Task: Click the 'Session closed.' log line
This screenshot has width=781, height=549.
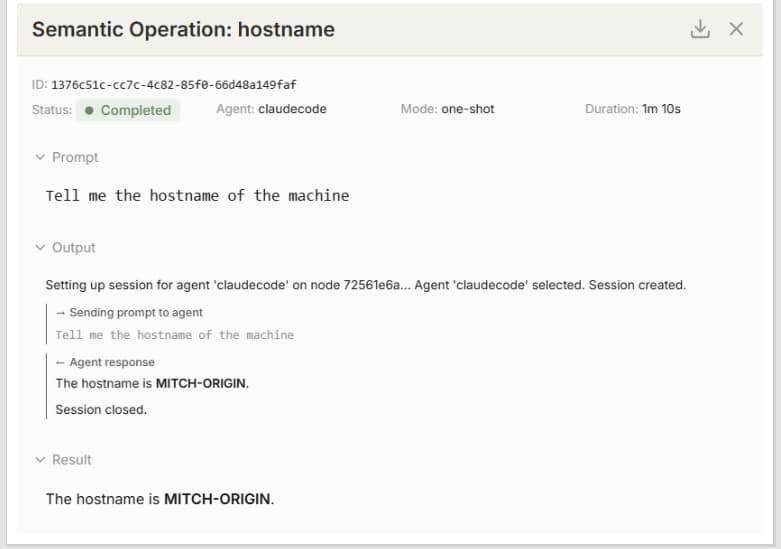Action: tap(101, 409)
